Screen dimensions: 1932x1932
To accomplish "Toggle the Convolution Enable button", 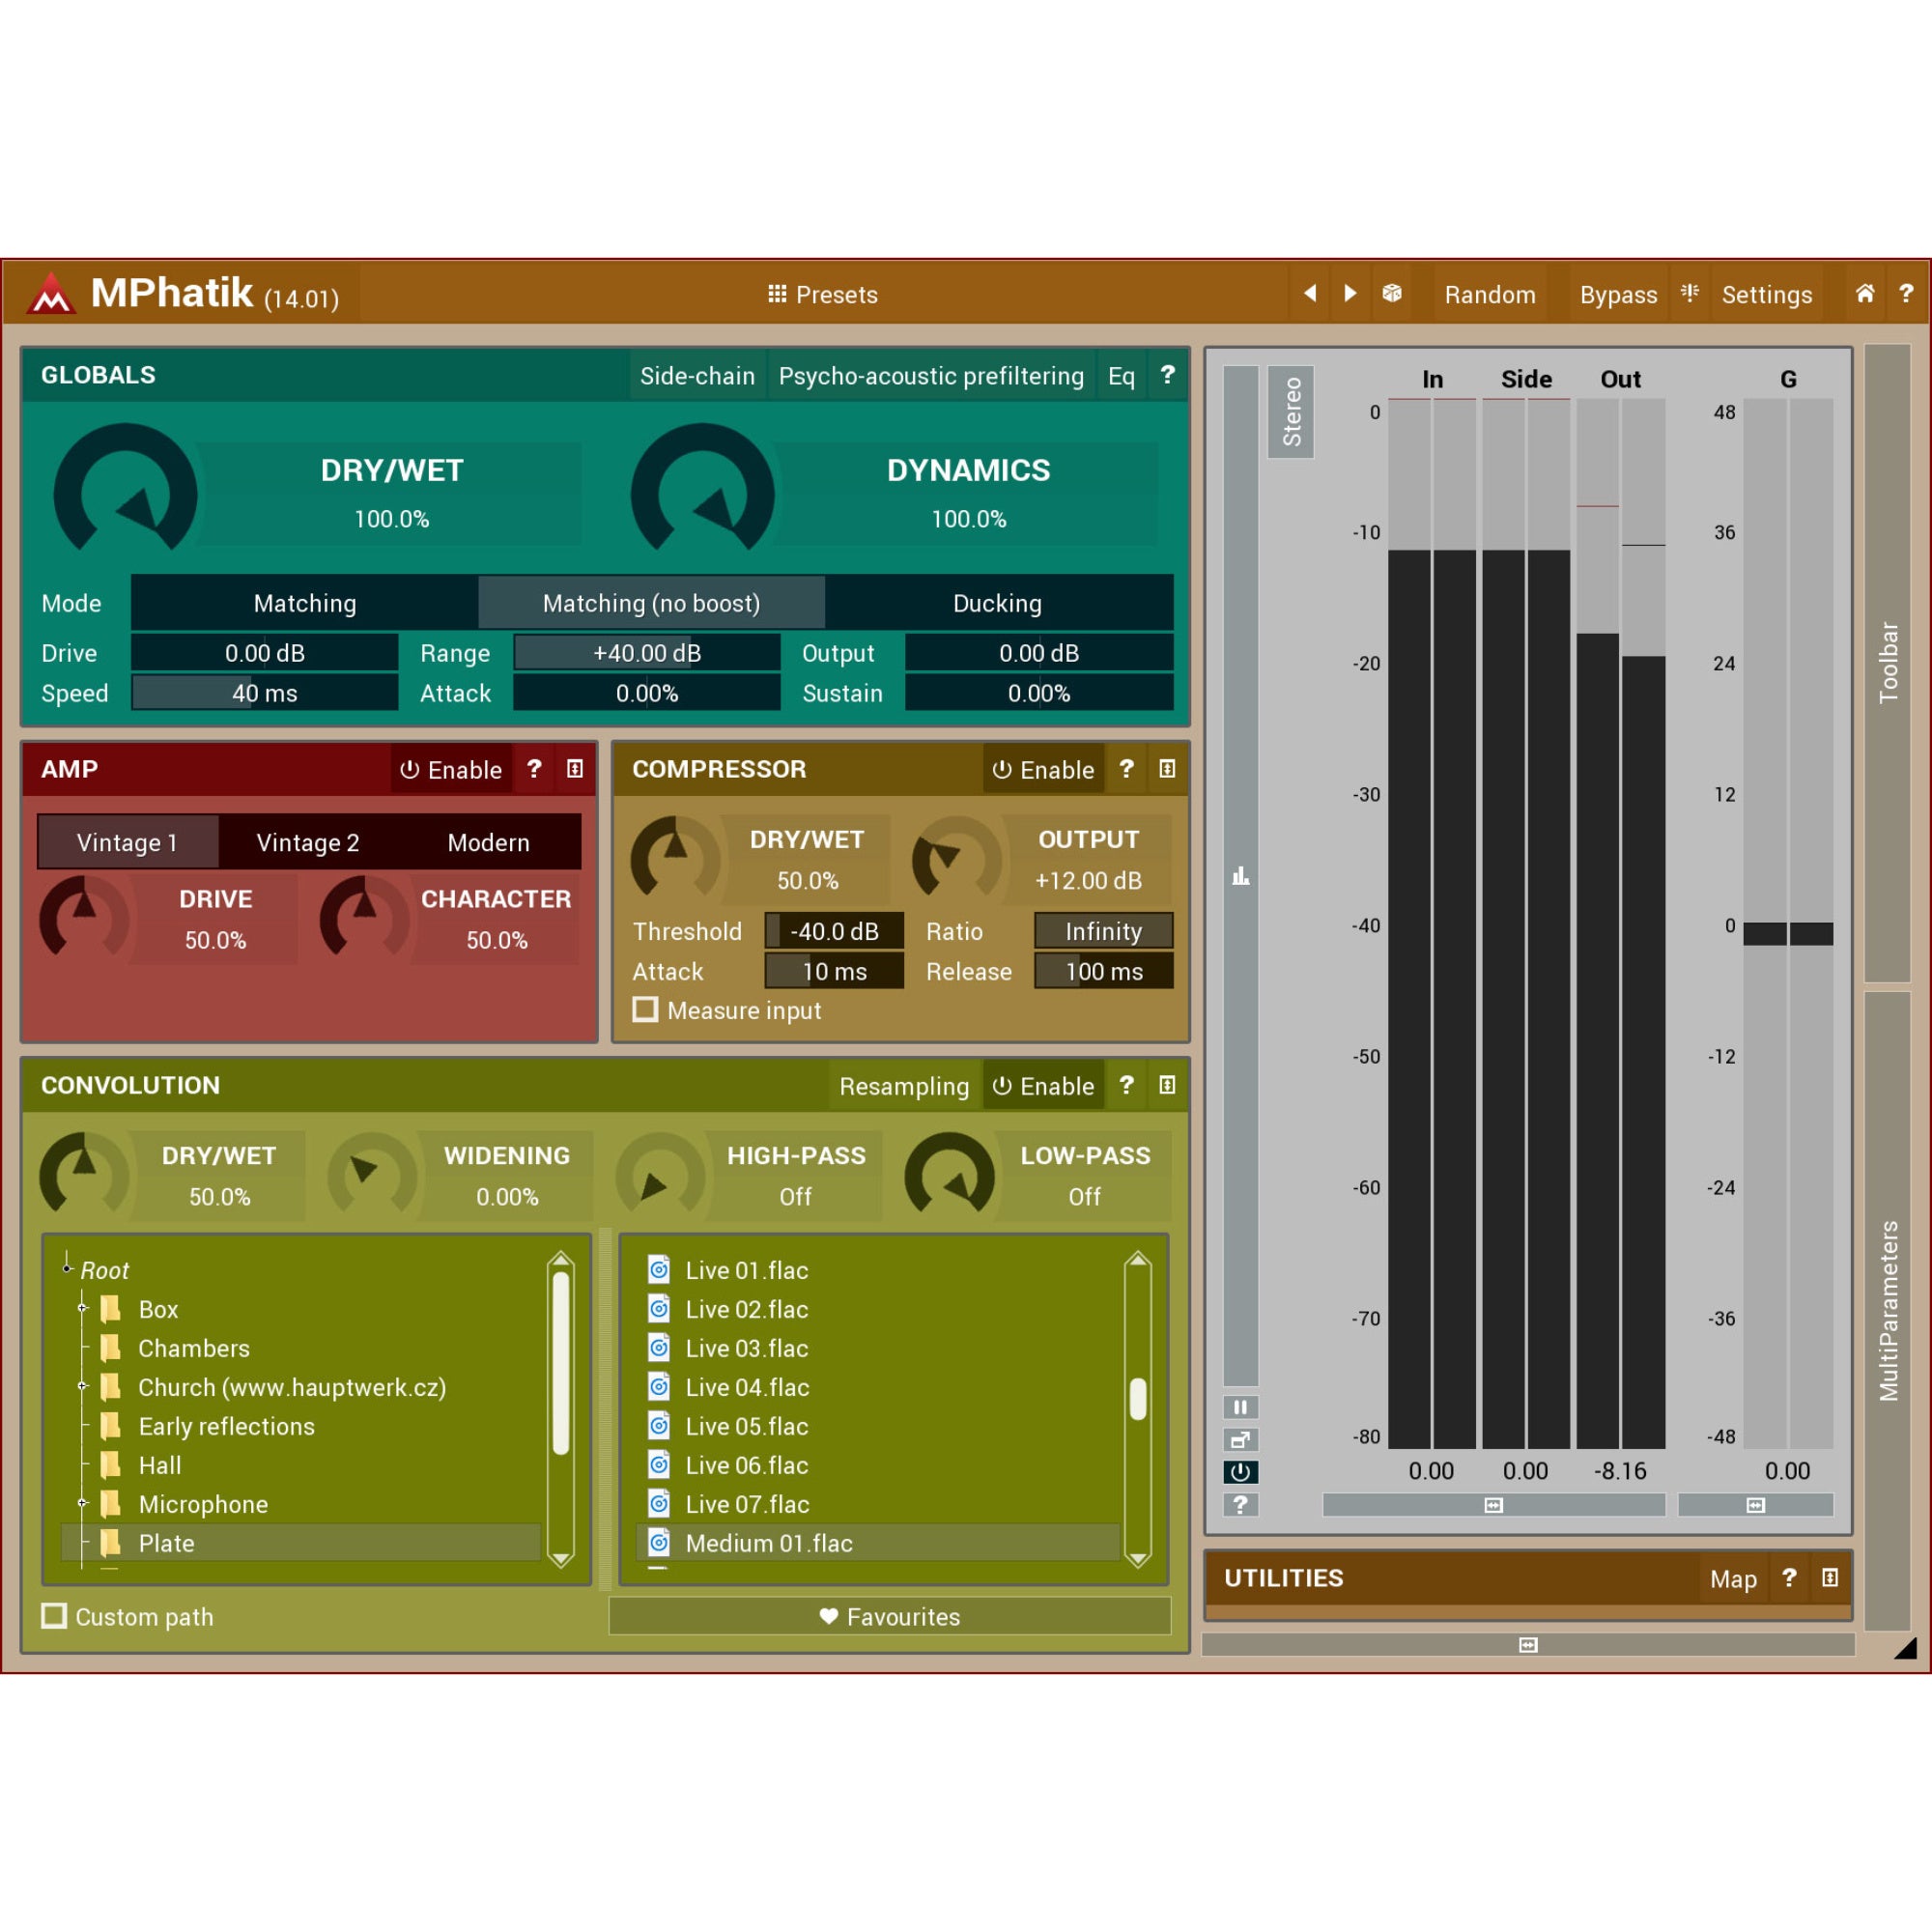I will 1043,1086.
